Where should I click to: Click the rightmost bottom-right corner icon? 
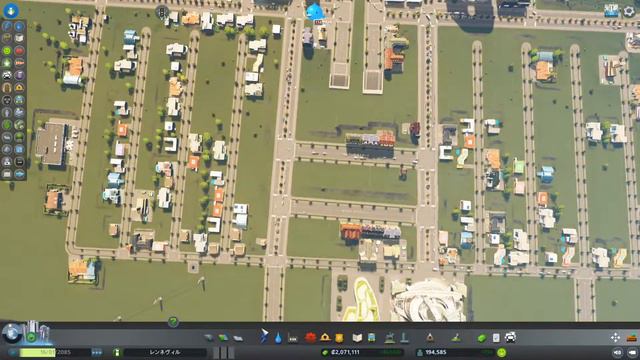click(x=632, y=352)
